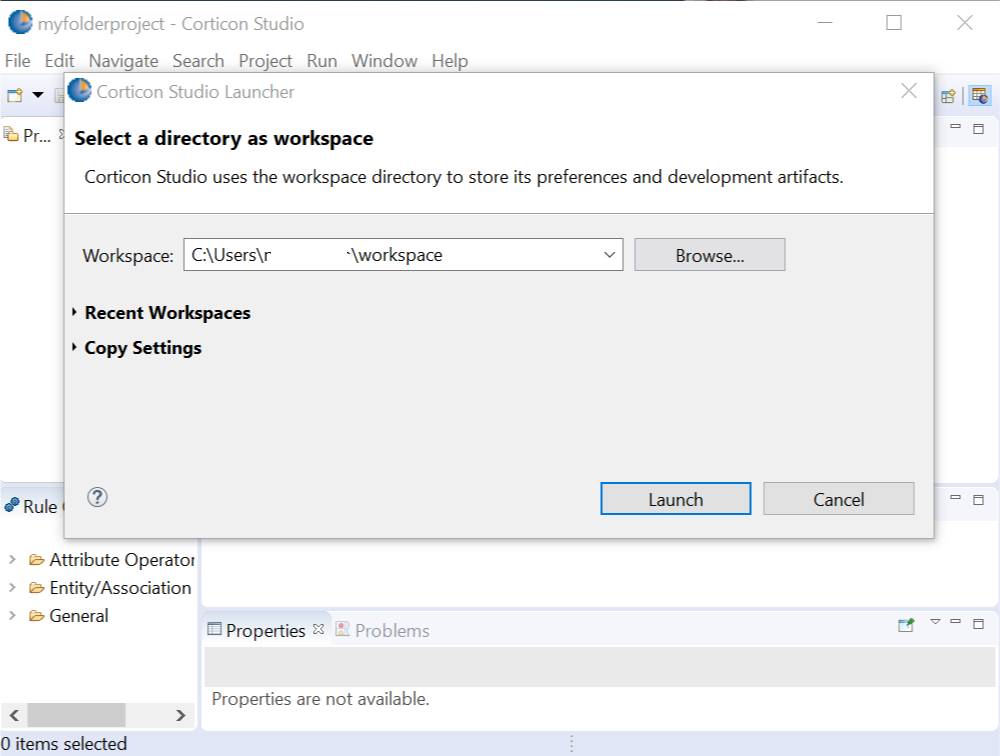
Task: Click the Corticon Studio app icon in title bar
Action: (x=20, y=23)
